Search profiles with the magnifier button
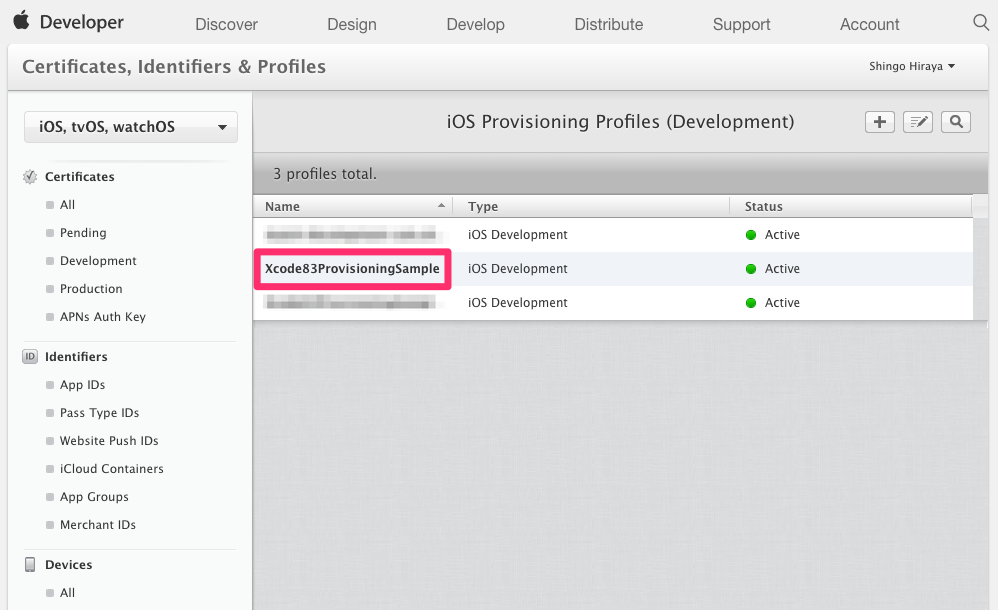The width and height of the screenshot is (998, 610). pyautogui.click(x=956, y=122)
